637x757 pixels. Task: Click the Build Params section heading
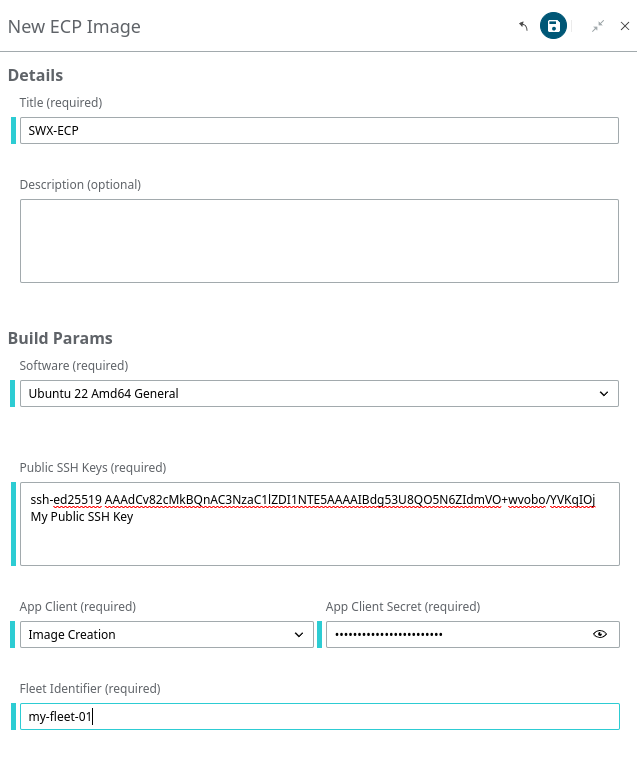coord(60,338)
